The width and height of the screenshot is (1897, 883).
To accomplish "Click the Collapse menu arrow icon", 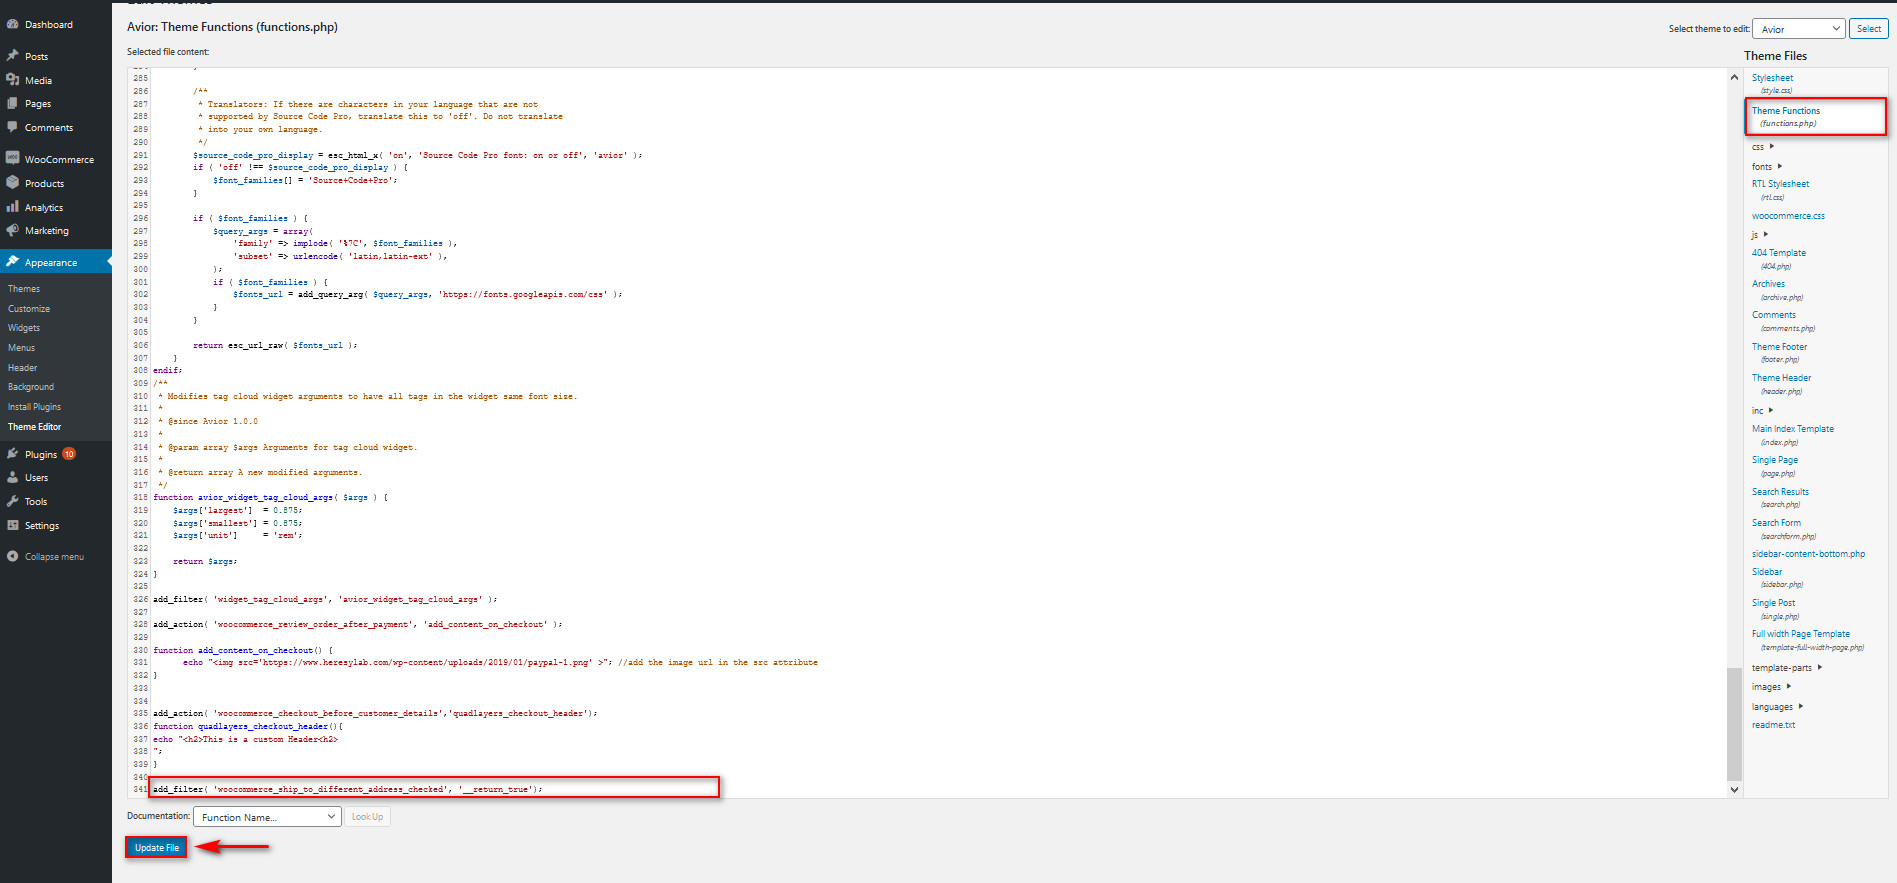I will click(13, 556).
